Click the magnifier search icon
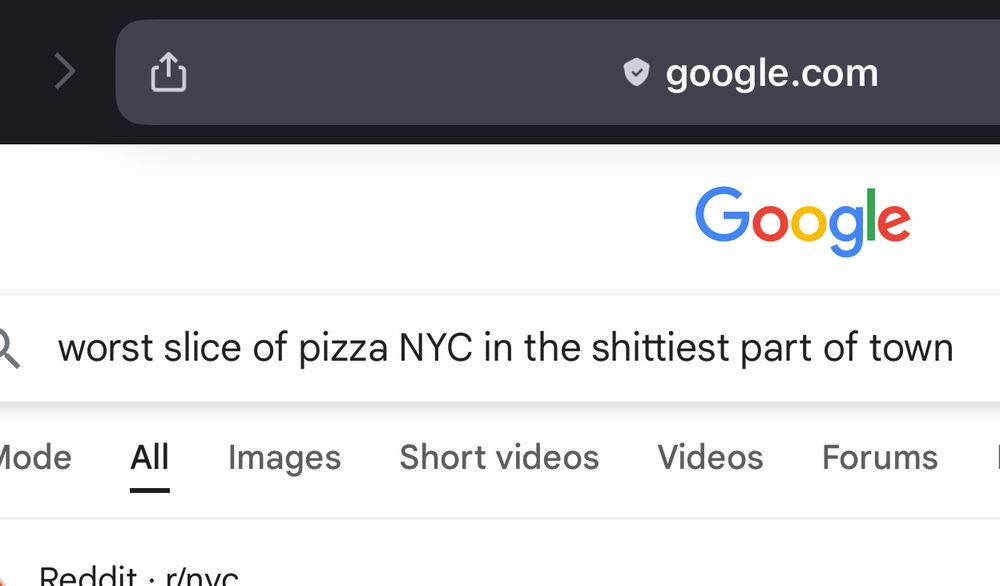Screen dimensions: 1000x586 pos(8,348)
